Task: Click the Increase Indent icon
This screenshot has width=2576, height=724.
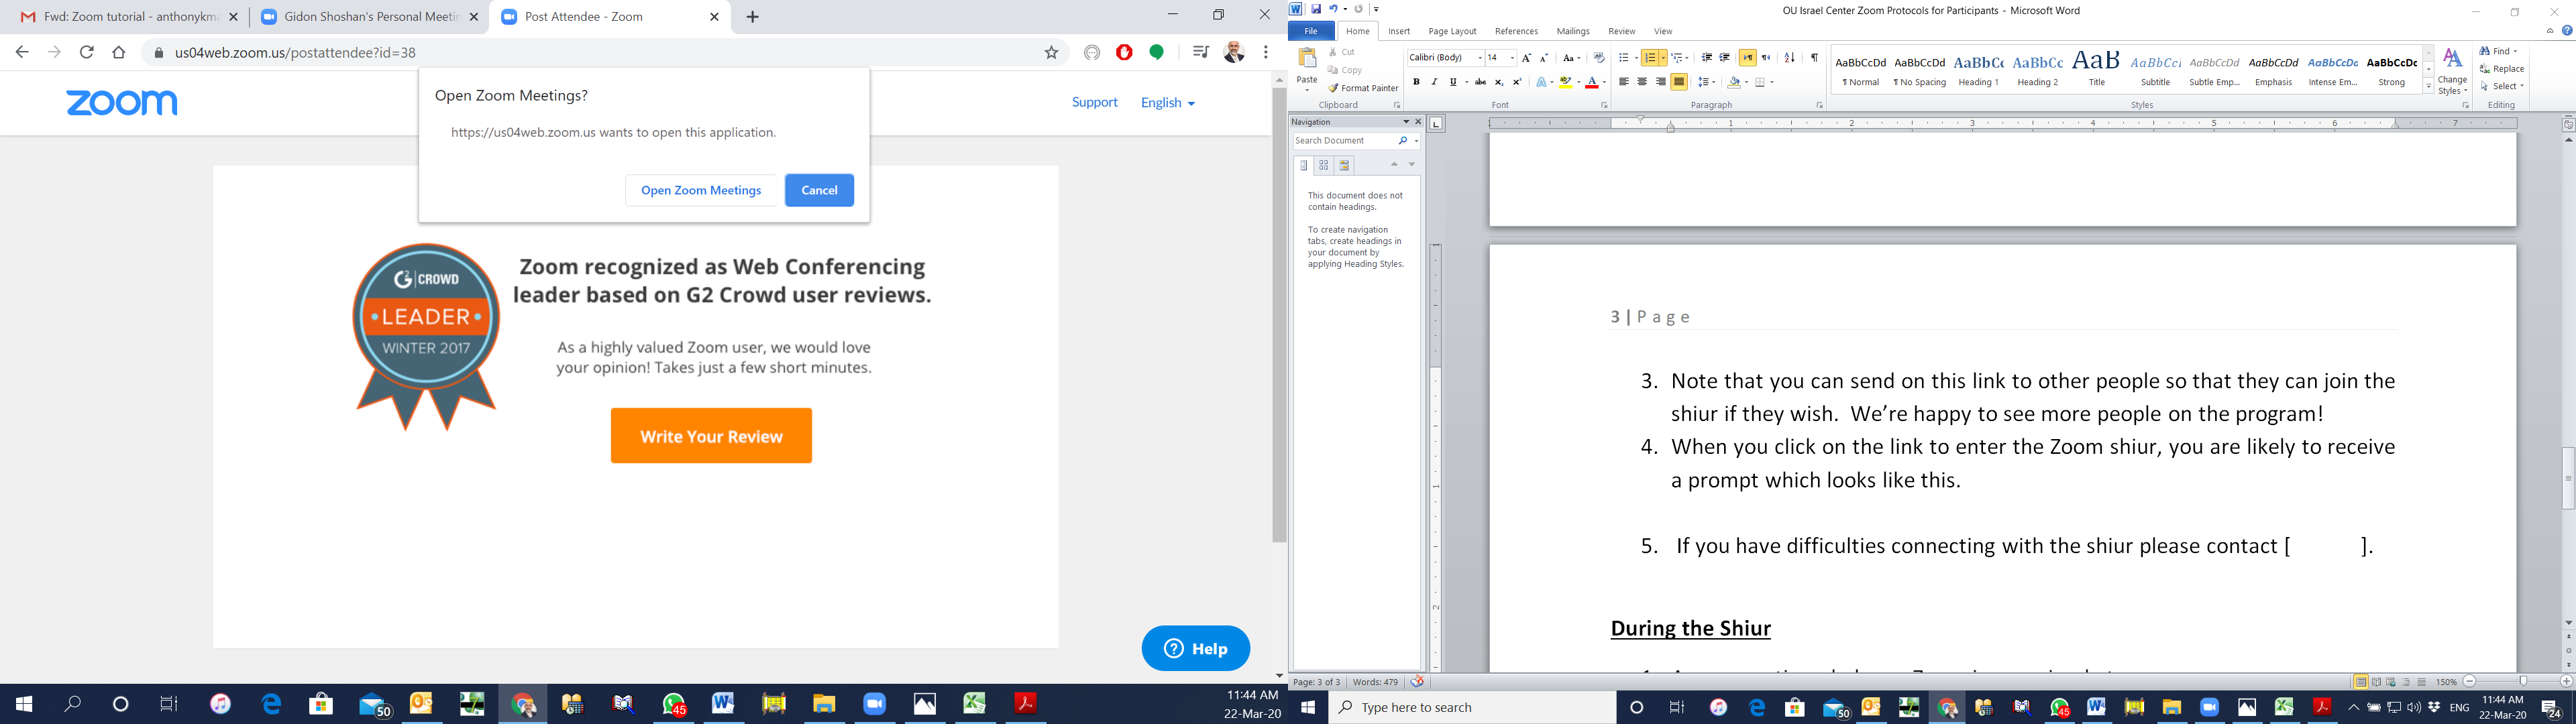Action: click(1725, 58)
